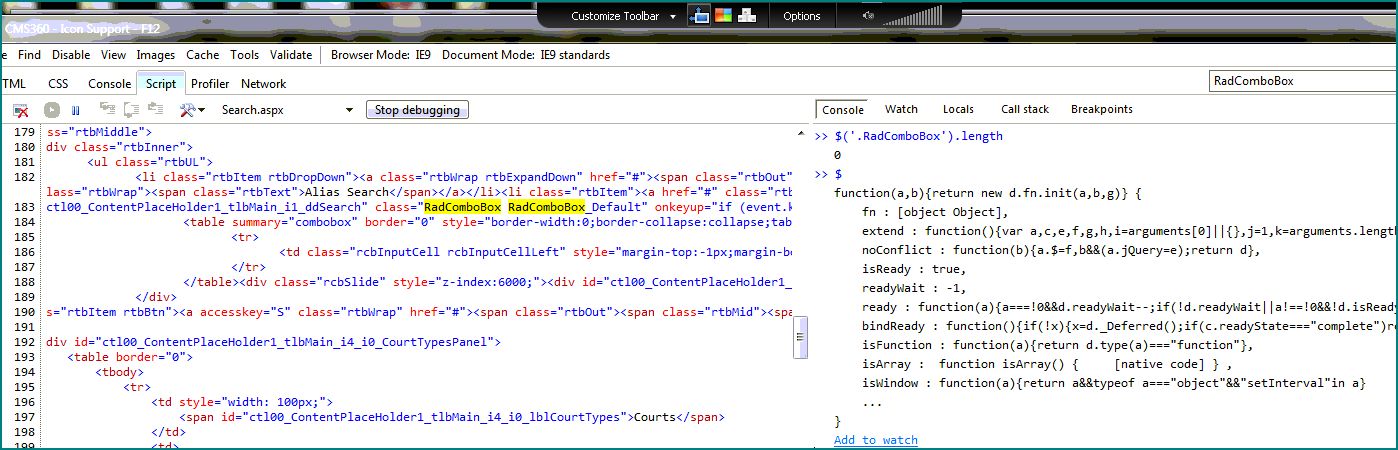Screen dimensions: 1398x450
Task: Click the Ctrl-Alt-Del keys icon in the floating toolbar
Action: [746, 15]
